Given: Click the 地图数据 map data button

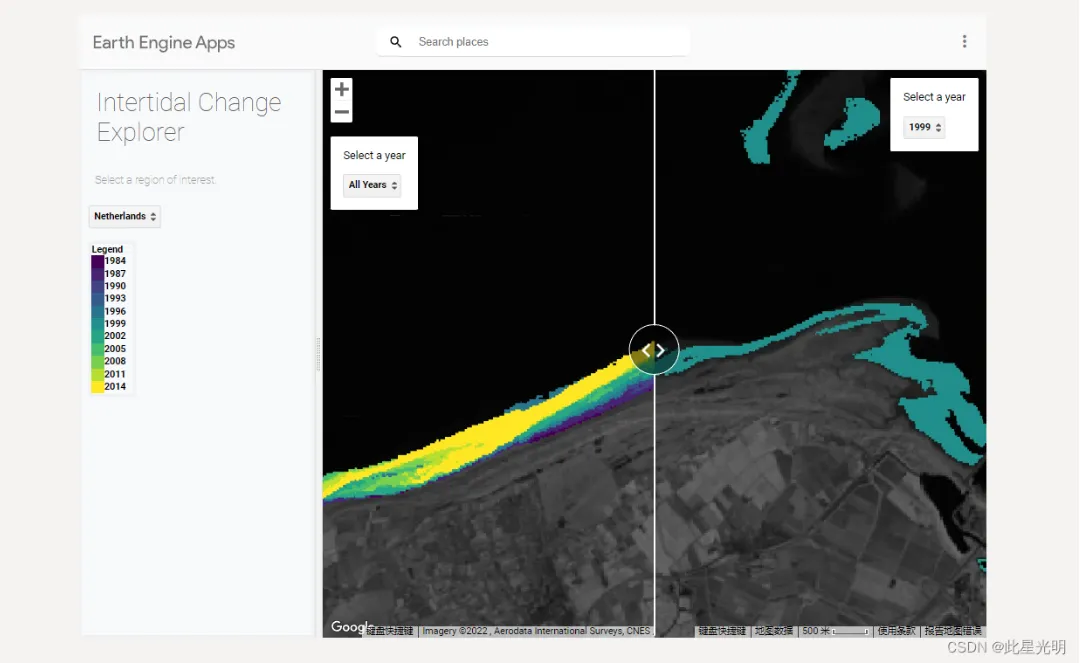Looking at the screenshot, I should pyautogui.click(x=773, y=631).
